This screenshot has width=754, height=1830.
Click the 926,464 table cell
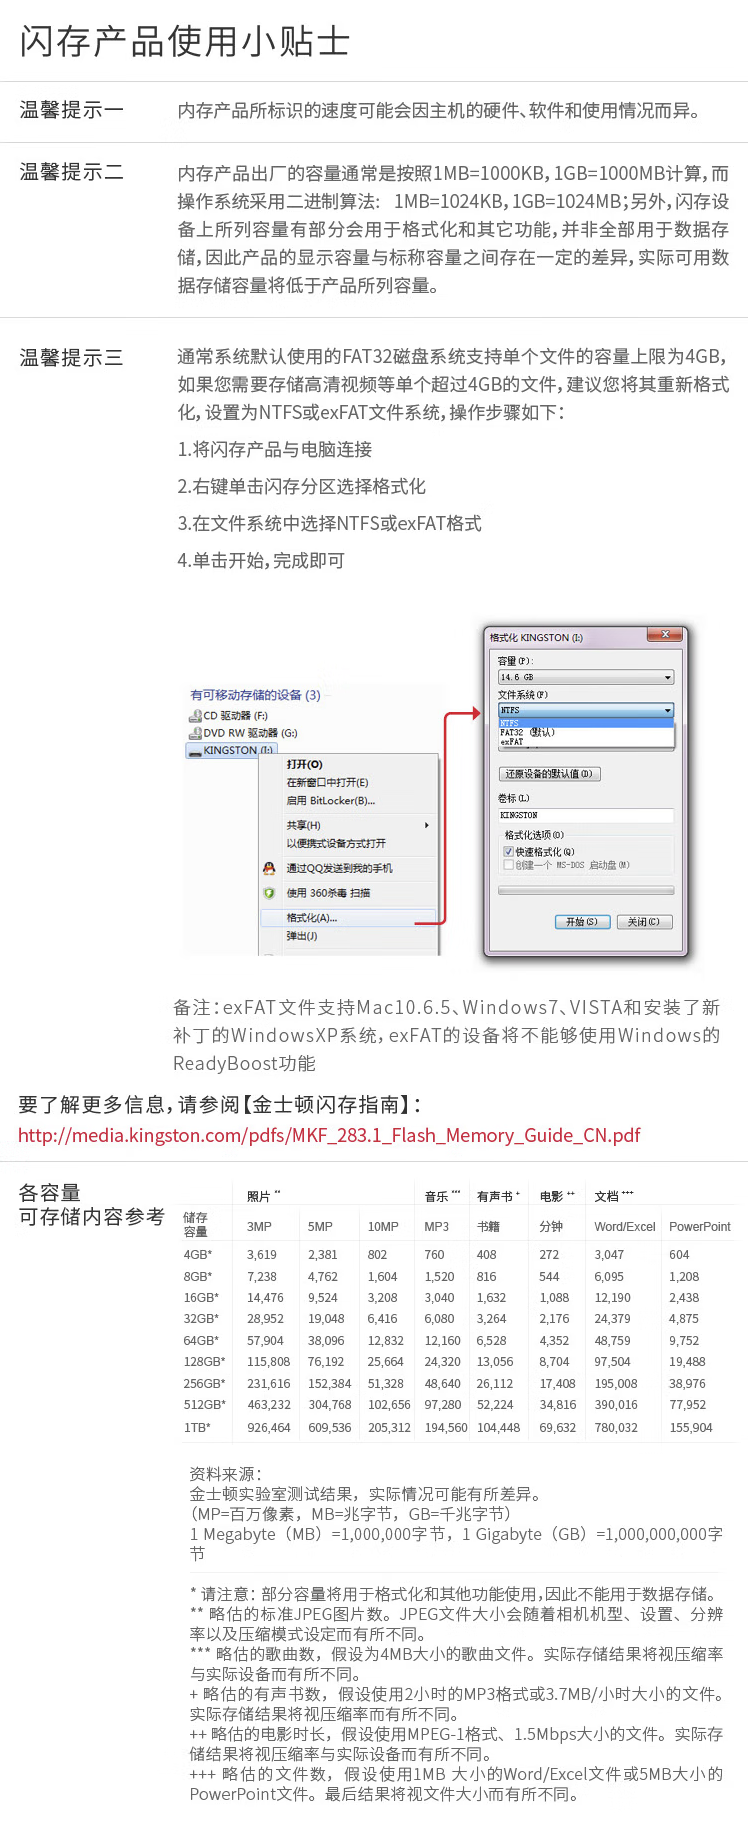pyautogui.click(x=269, y=1428)
